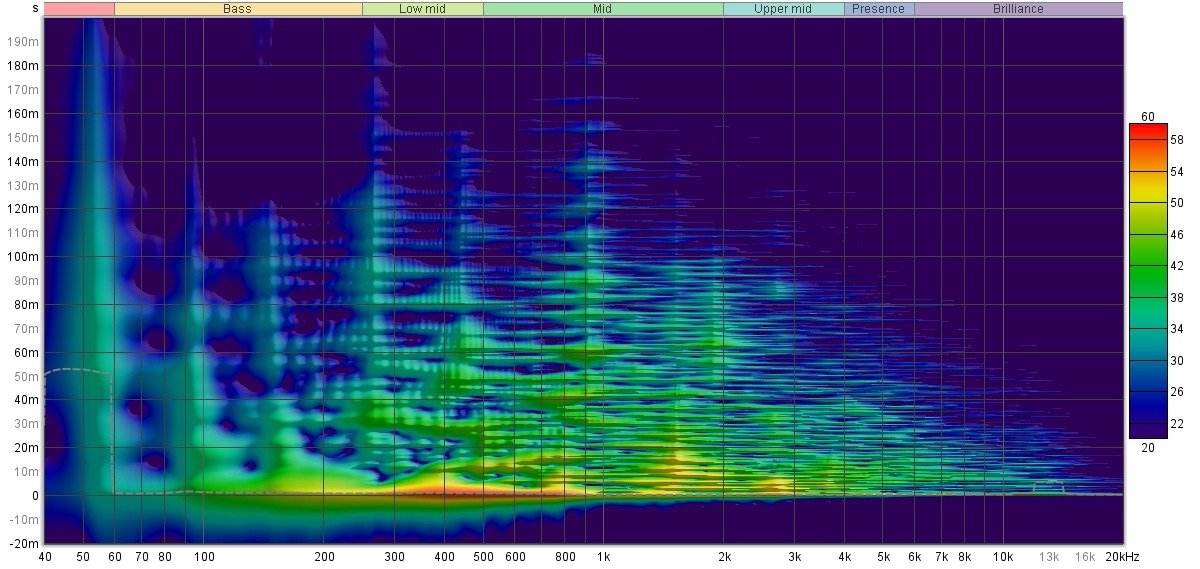
Task: Click the 160m time axis label
Action: pyautogui.click(x=23, y=114)
